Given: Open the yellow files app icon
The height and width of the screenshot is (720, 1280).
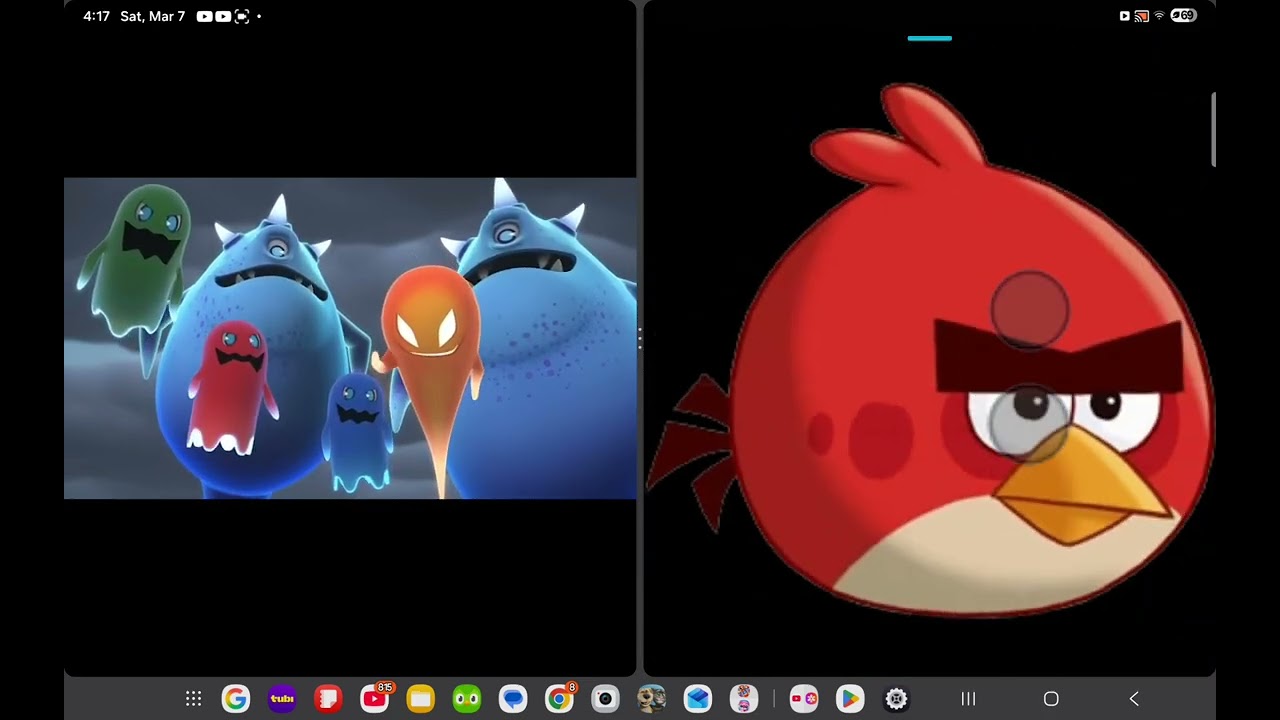Looking at the screenshot, I should pos(421,699).
